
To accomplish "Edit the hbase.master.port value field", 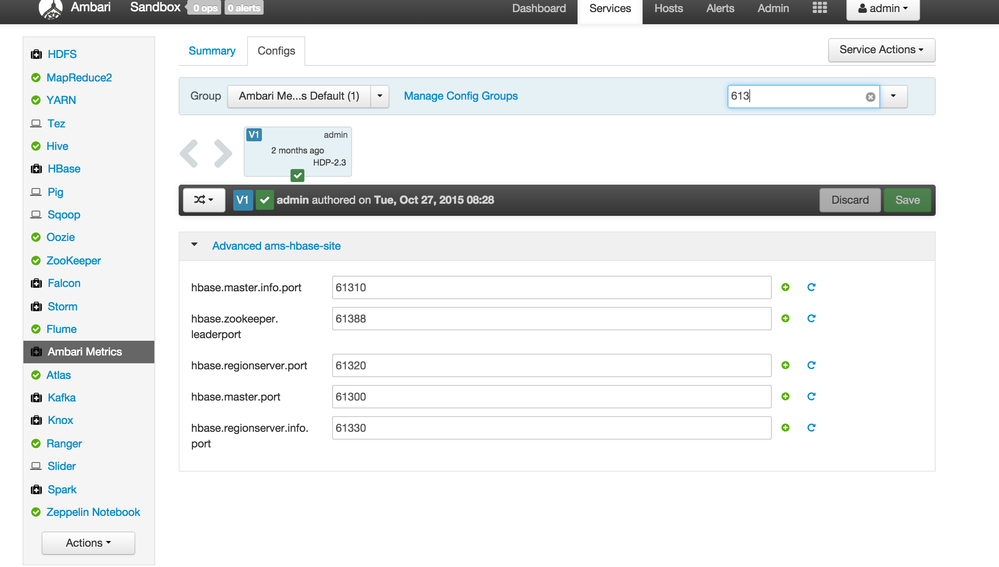I will click(x=552, y=396).
